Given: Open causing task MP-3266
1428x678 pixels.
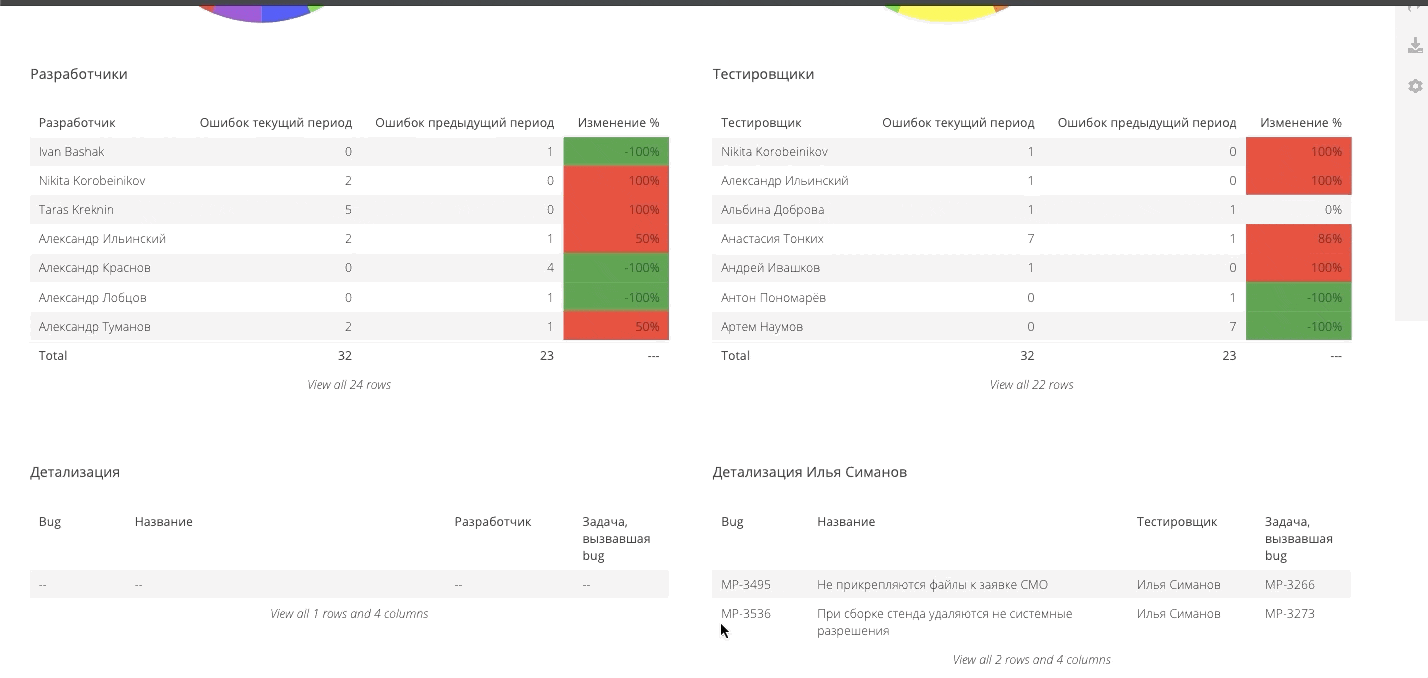Looking at the screenshot, I should click(x=1289, y=584).
